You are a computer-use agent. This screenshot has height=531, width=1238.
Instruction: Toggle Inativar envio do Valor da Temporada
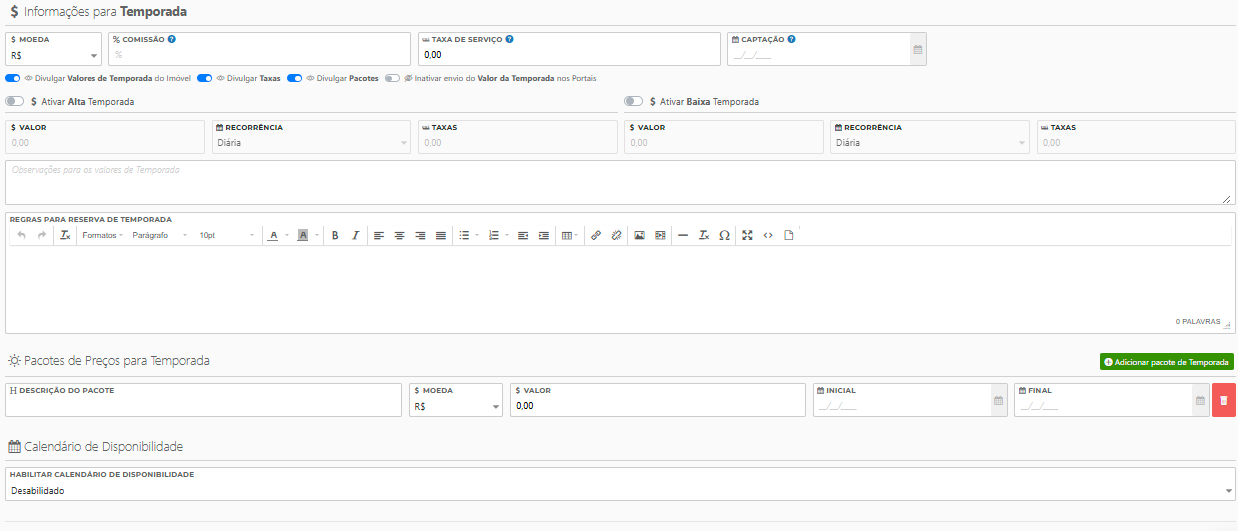point(392,78)
